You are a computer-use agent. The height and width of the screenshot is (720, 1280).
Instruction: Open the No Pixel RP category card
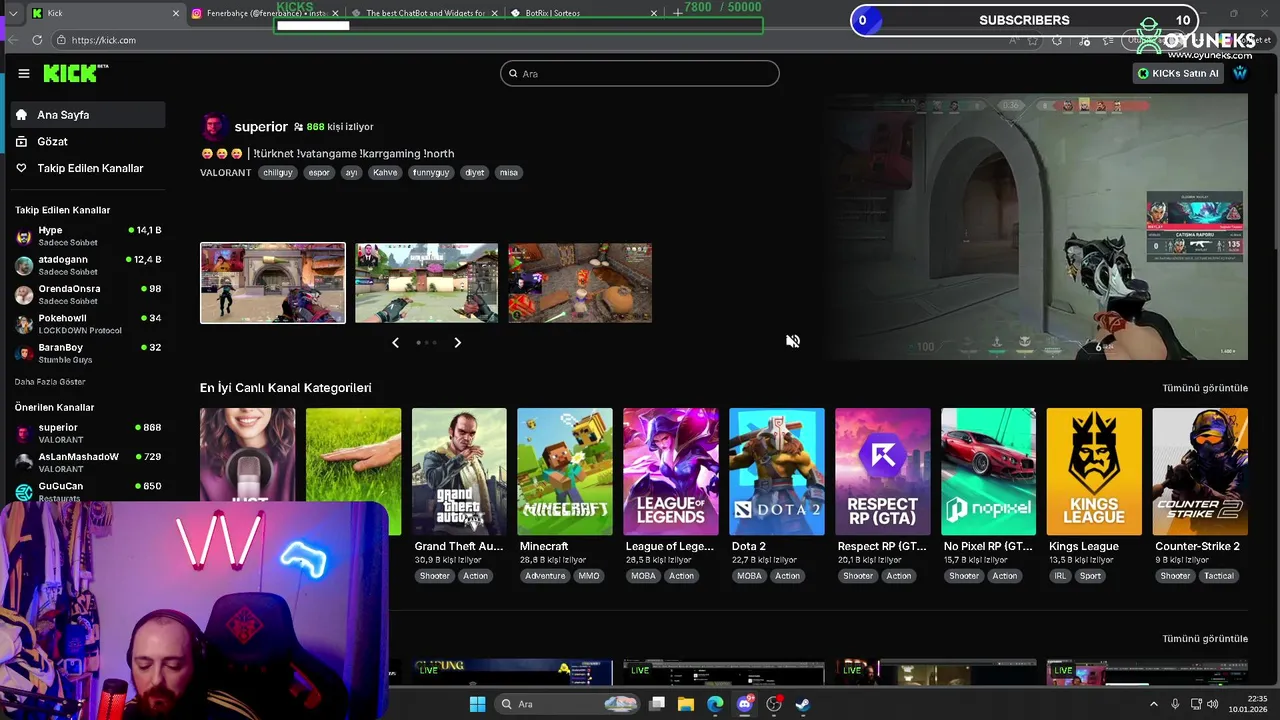pos(988,471)
